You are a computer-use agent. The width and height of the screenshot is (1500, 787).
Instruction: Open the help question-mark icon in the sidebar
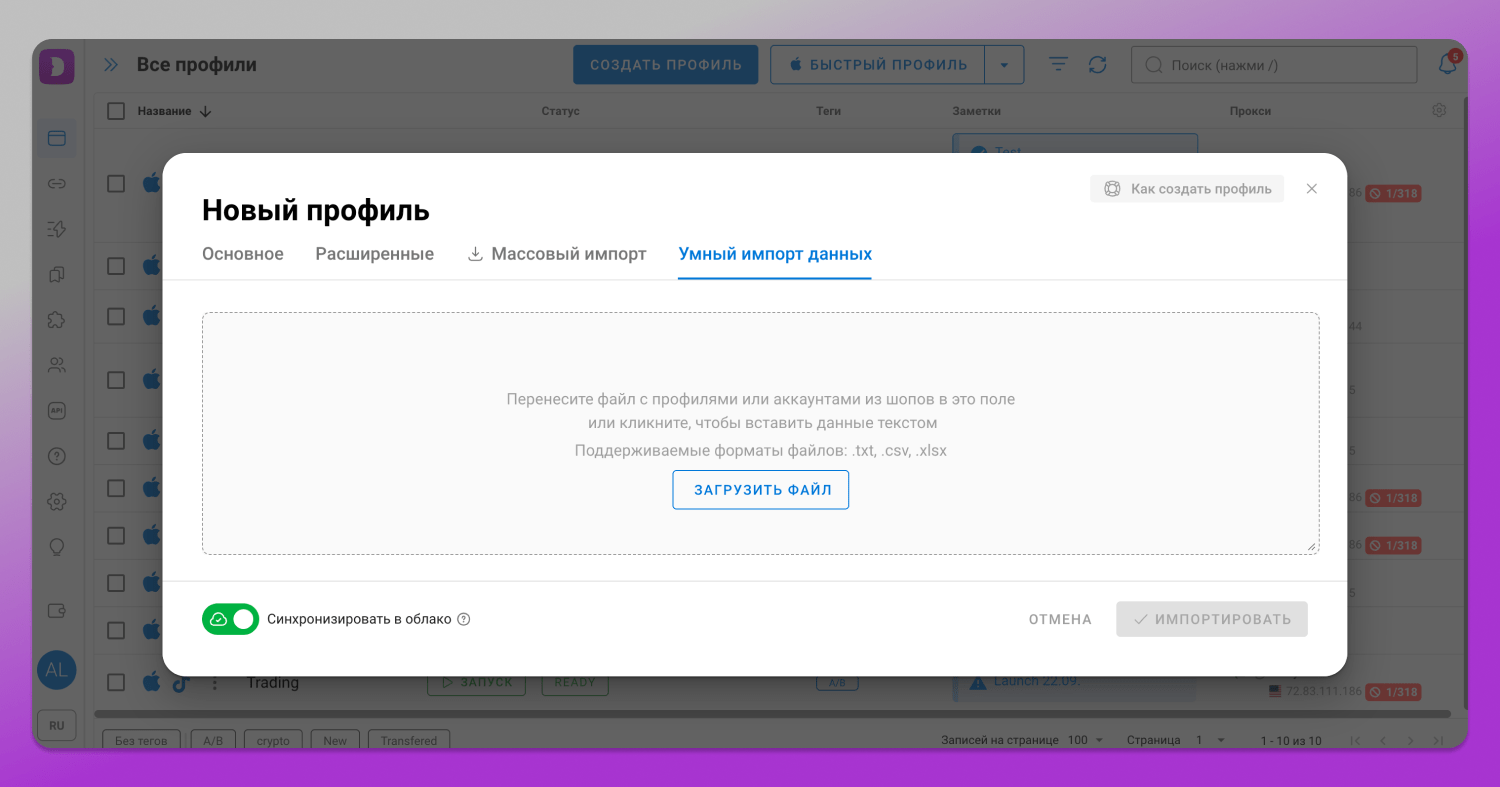click(57, 456)
